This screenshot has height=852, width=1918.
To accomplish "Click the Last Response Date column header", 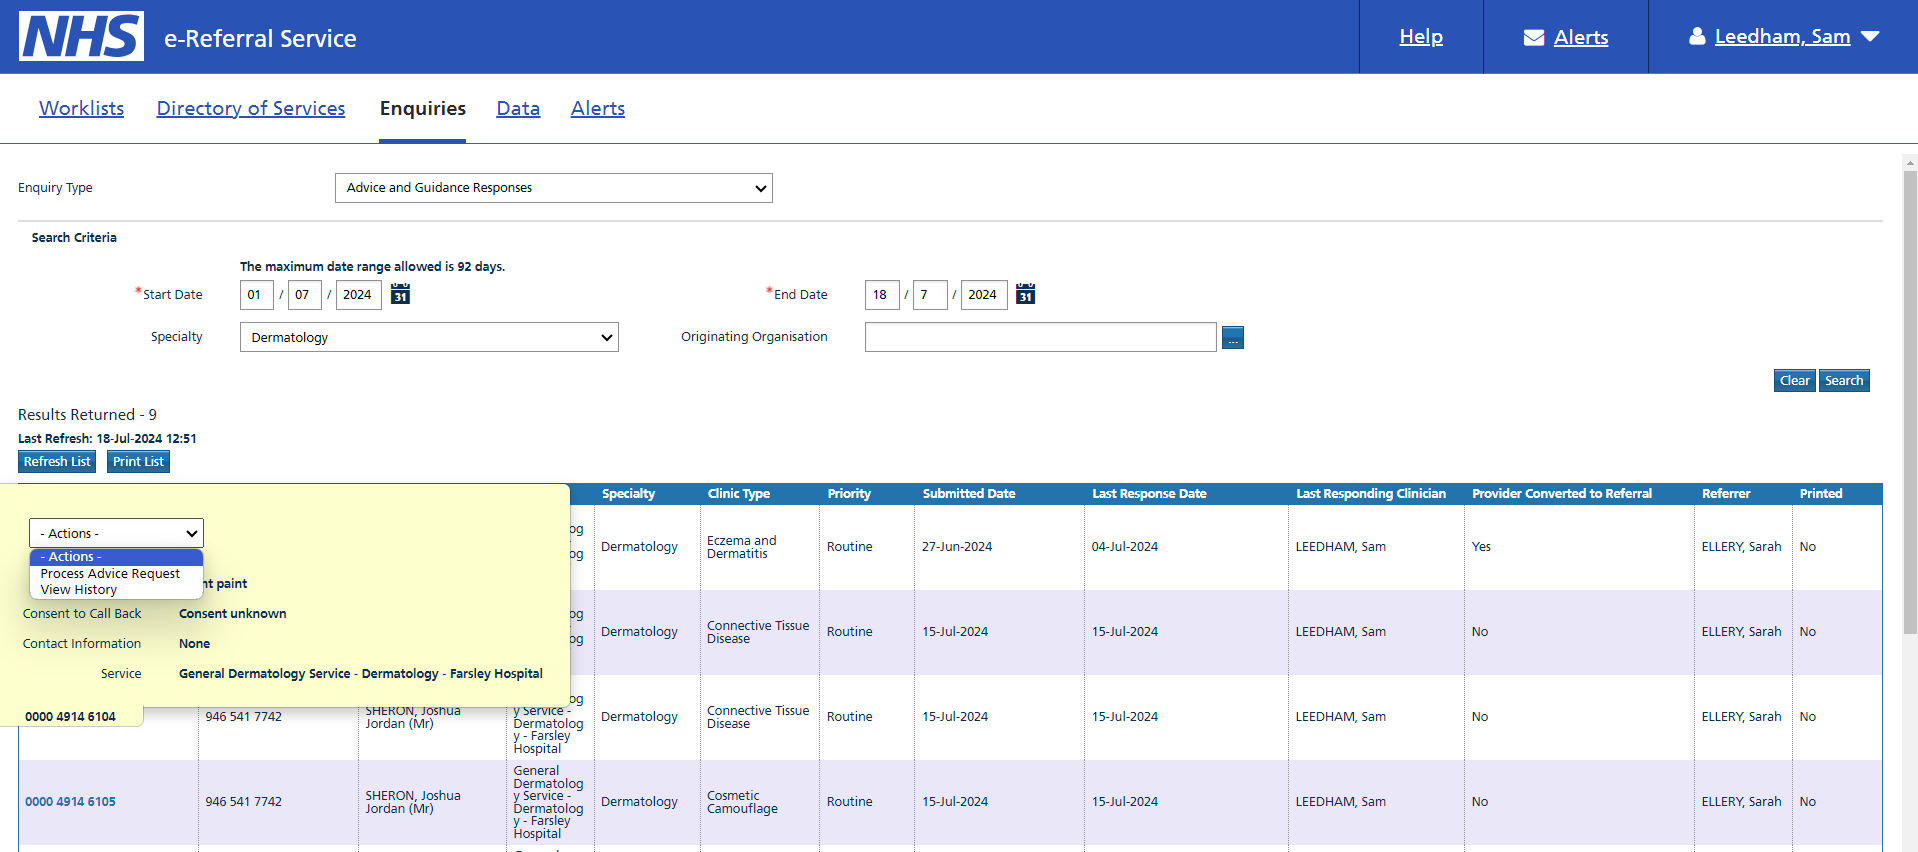I will 1149,494.
